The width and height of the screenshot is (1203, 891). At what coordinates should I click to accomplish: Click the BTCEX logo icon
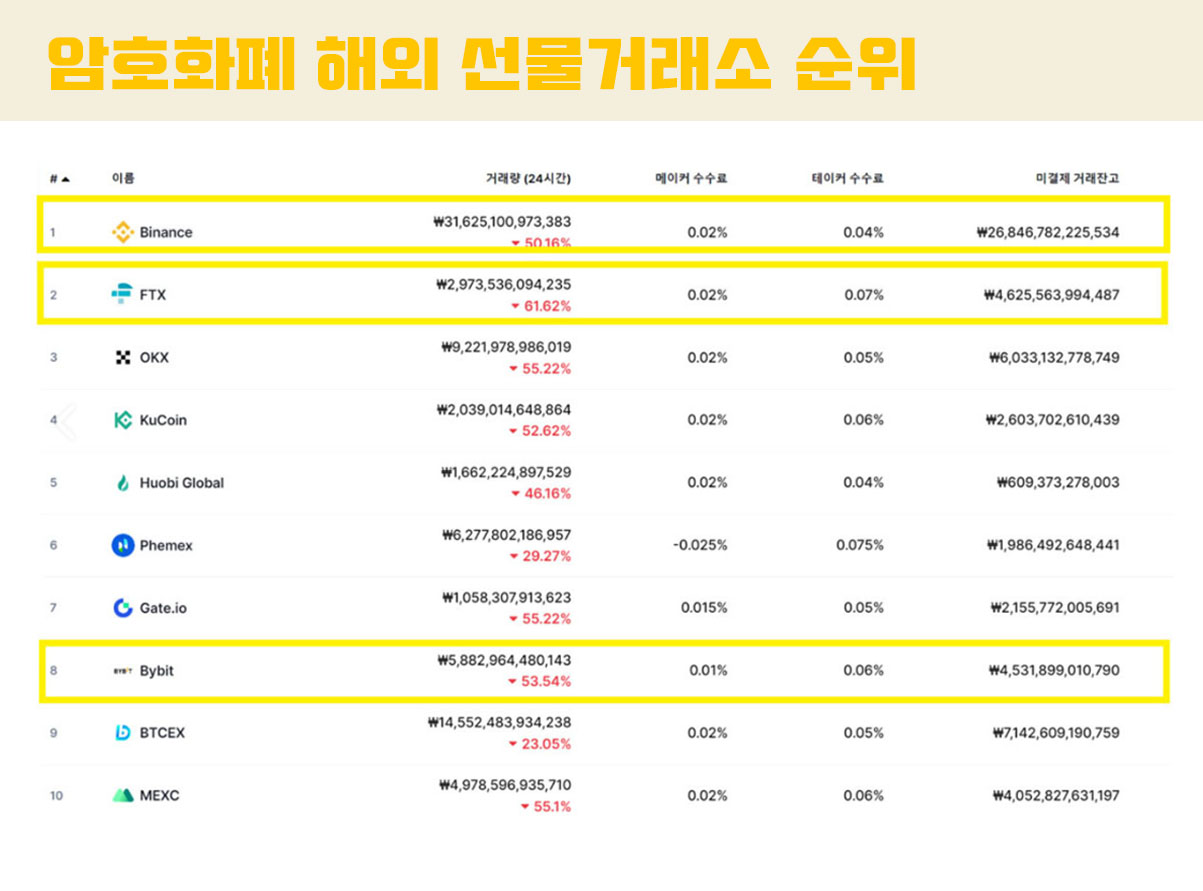click(x=123, y=733)
